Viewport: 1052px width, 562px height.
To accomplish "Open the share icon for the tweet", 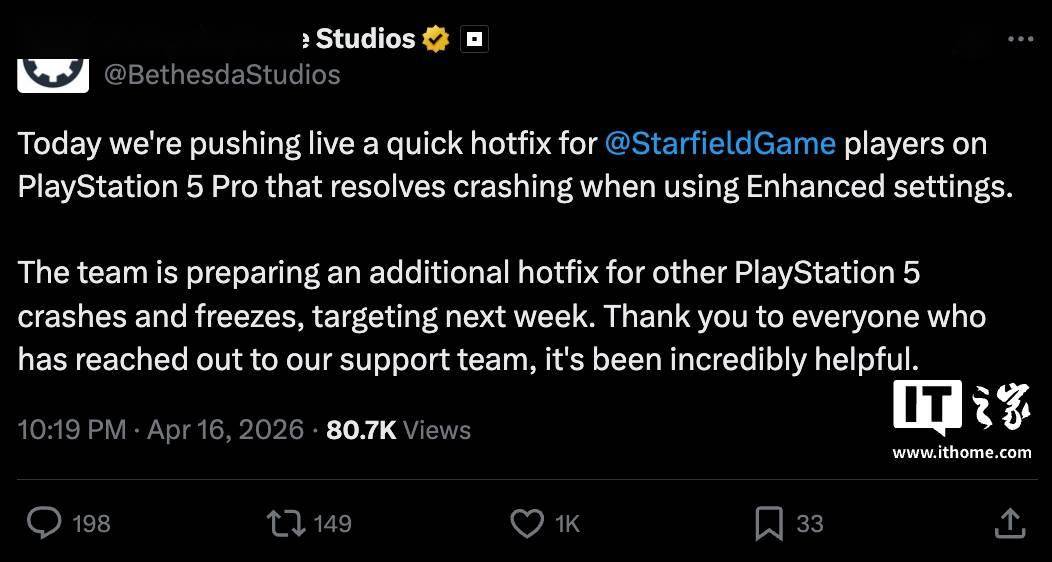I will coord(1010,522).
